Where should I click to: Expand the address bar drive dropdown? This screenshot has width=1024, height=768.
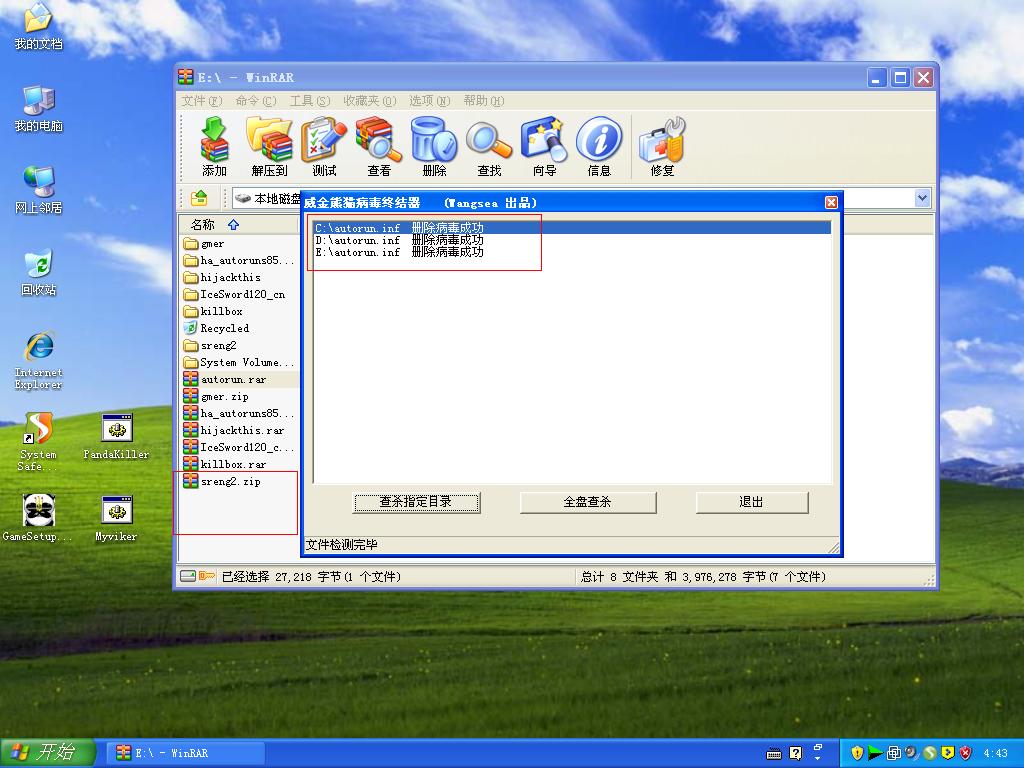(922, 198)
